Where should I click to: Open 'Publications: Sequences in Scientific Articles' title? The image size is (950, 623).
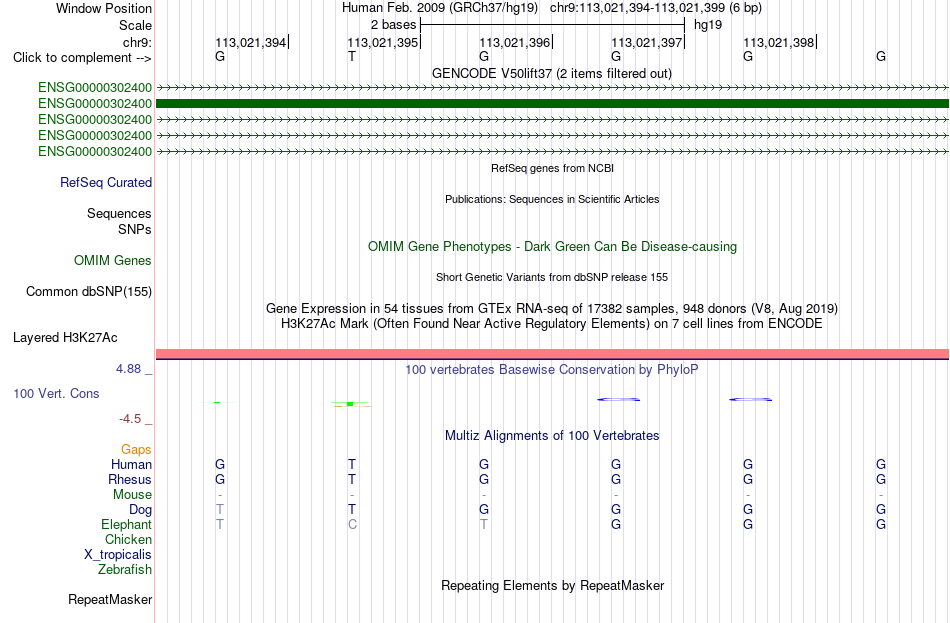[x=552, y=199]
